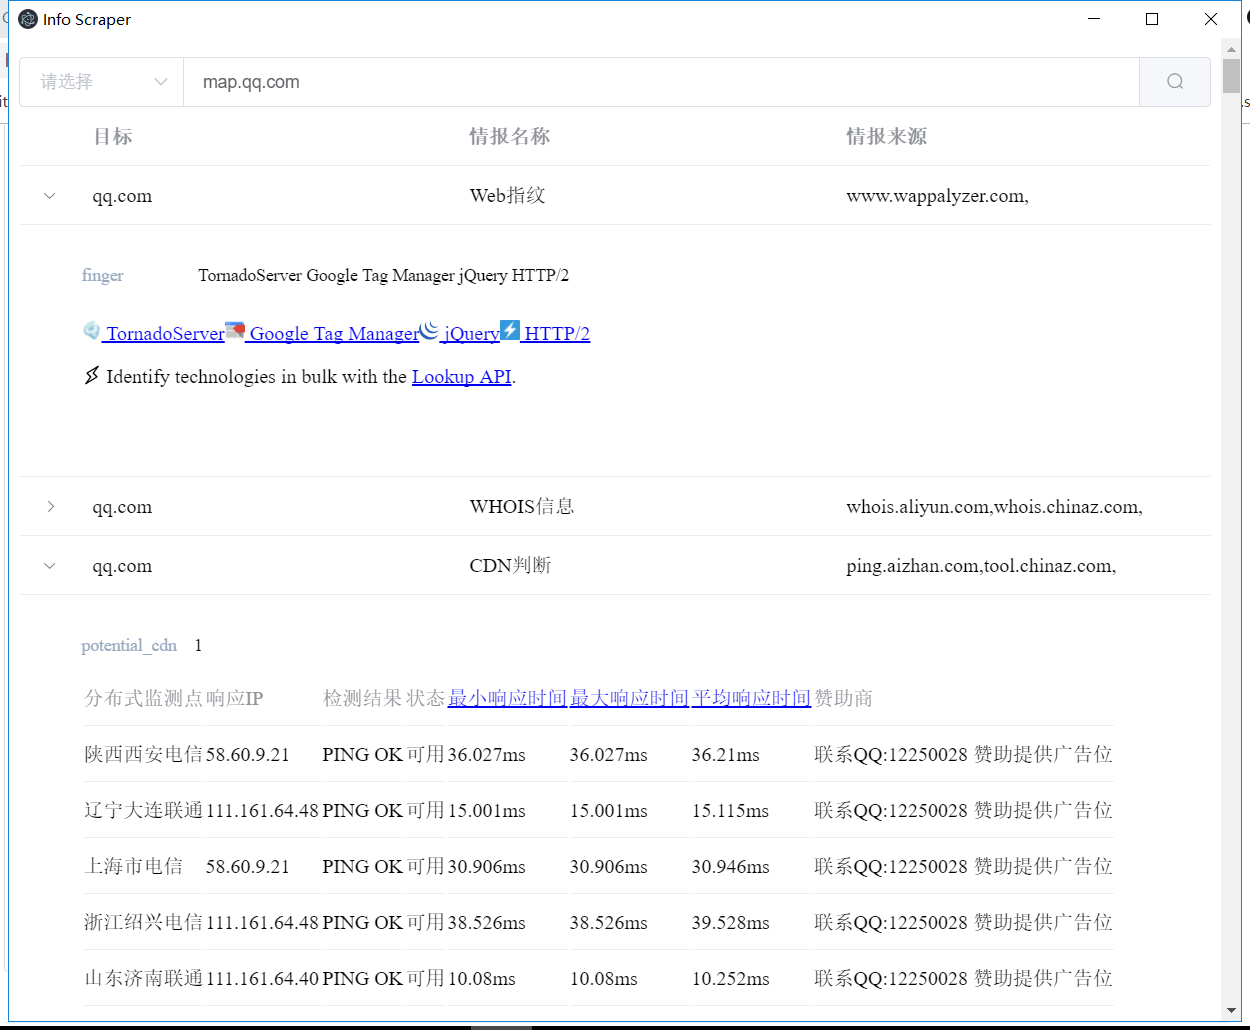Expand the WHOIS信息 row chevron
Image resolution: width=1250 pixels, height=1030 pixels.
[50, 507]
